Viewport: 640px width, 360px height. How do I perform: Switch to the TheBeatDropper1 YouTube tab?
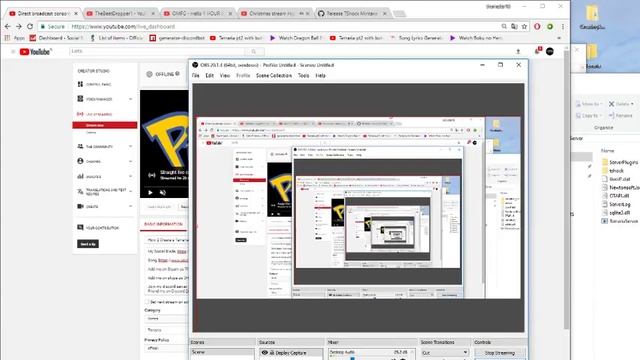tap(121, 13)
